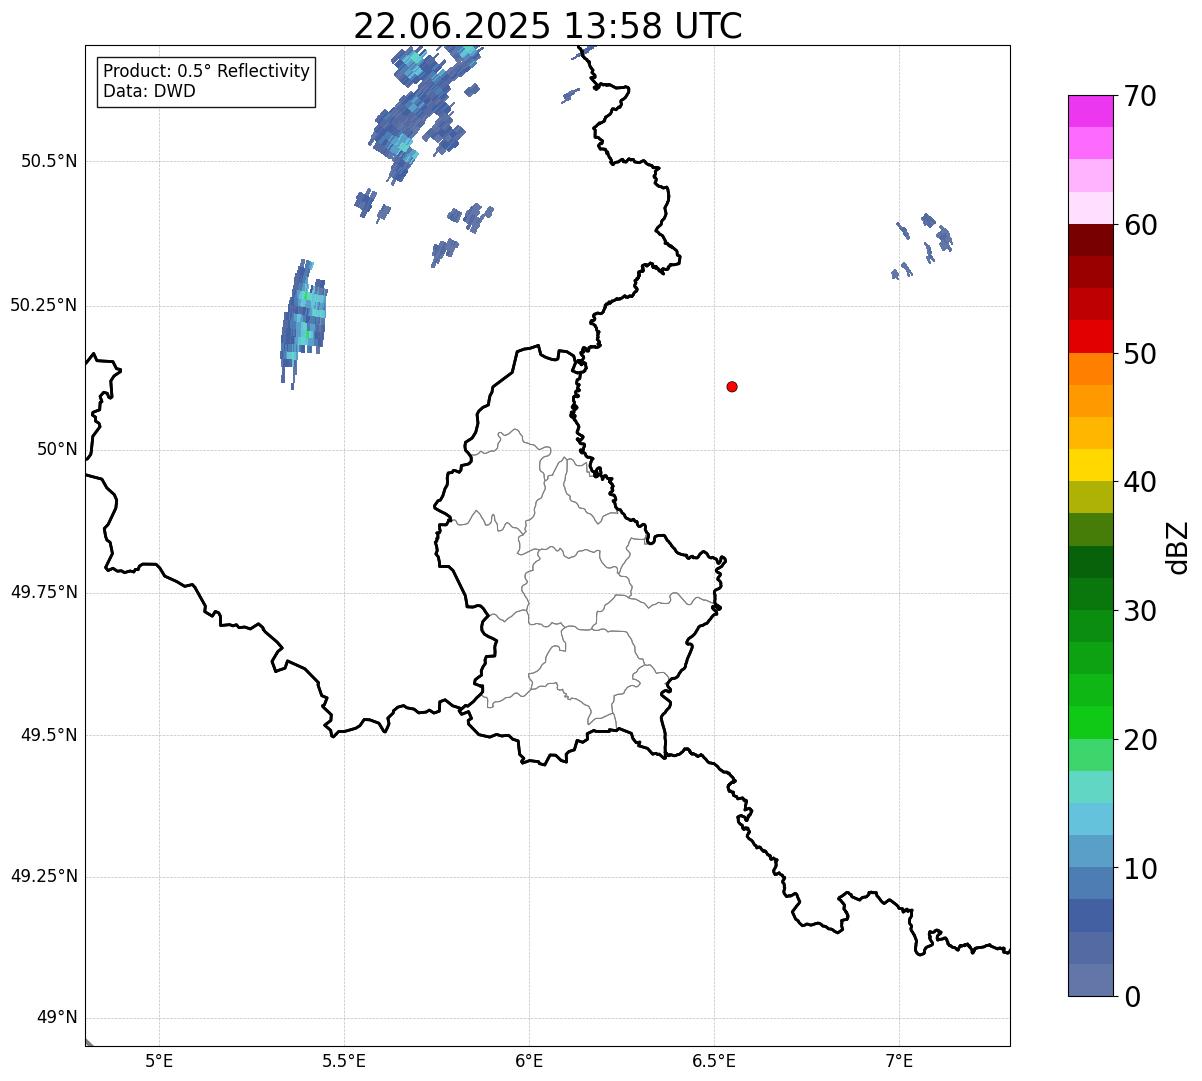Image resolution: width=1202 pixels, height=1081 pixels.
Task: Pick the magenta swatch at top of colorbar
Action: click(x=1090, y=111)
